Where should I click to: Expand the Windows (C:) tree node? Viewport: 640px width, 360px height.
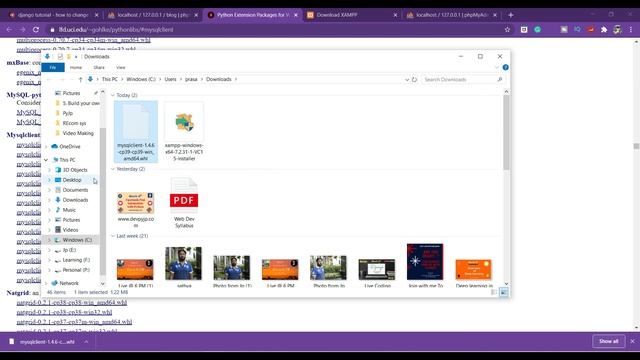[x=49, y=240]
